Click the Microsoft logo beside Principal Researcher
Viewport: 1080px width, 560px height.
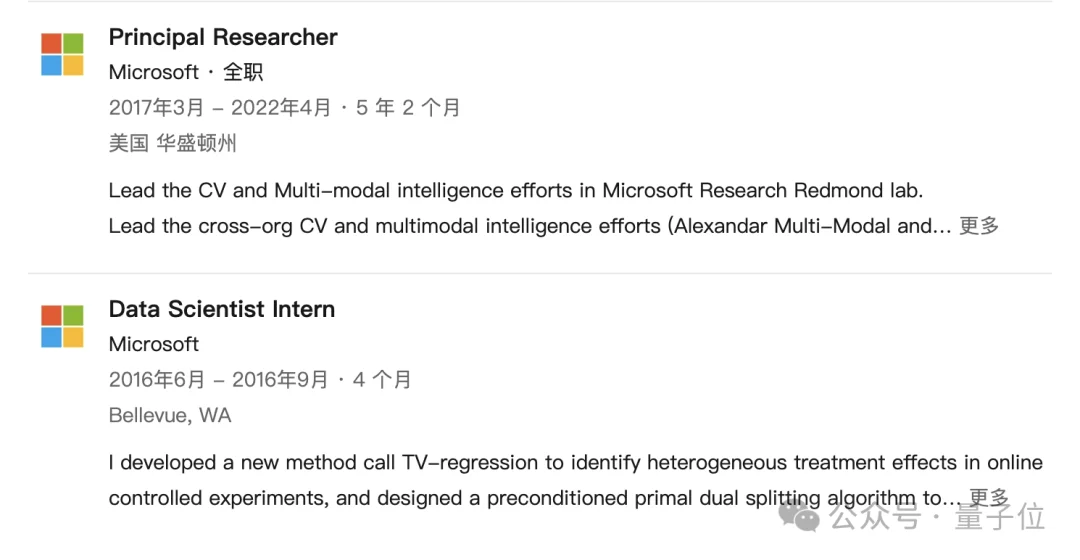(62, 54)
